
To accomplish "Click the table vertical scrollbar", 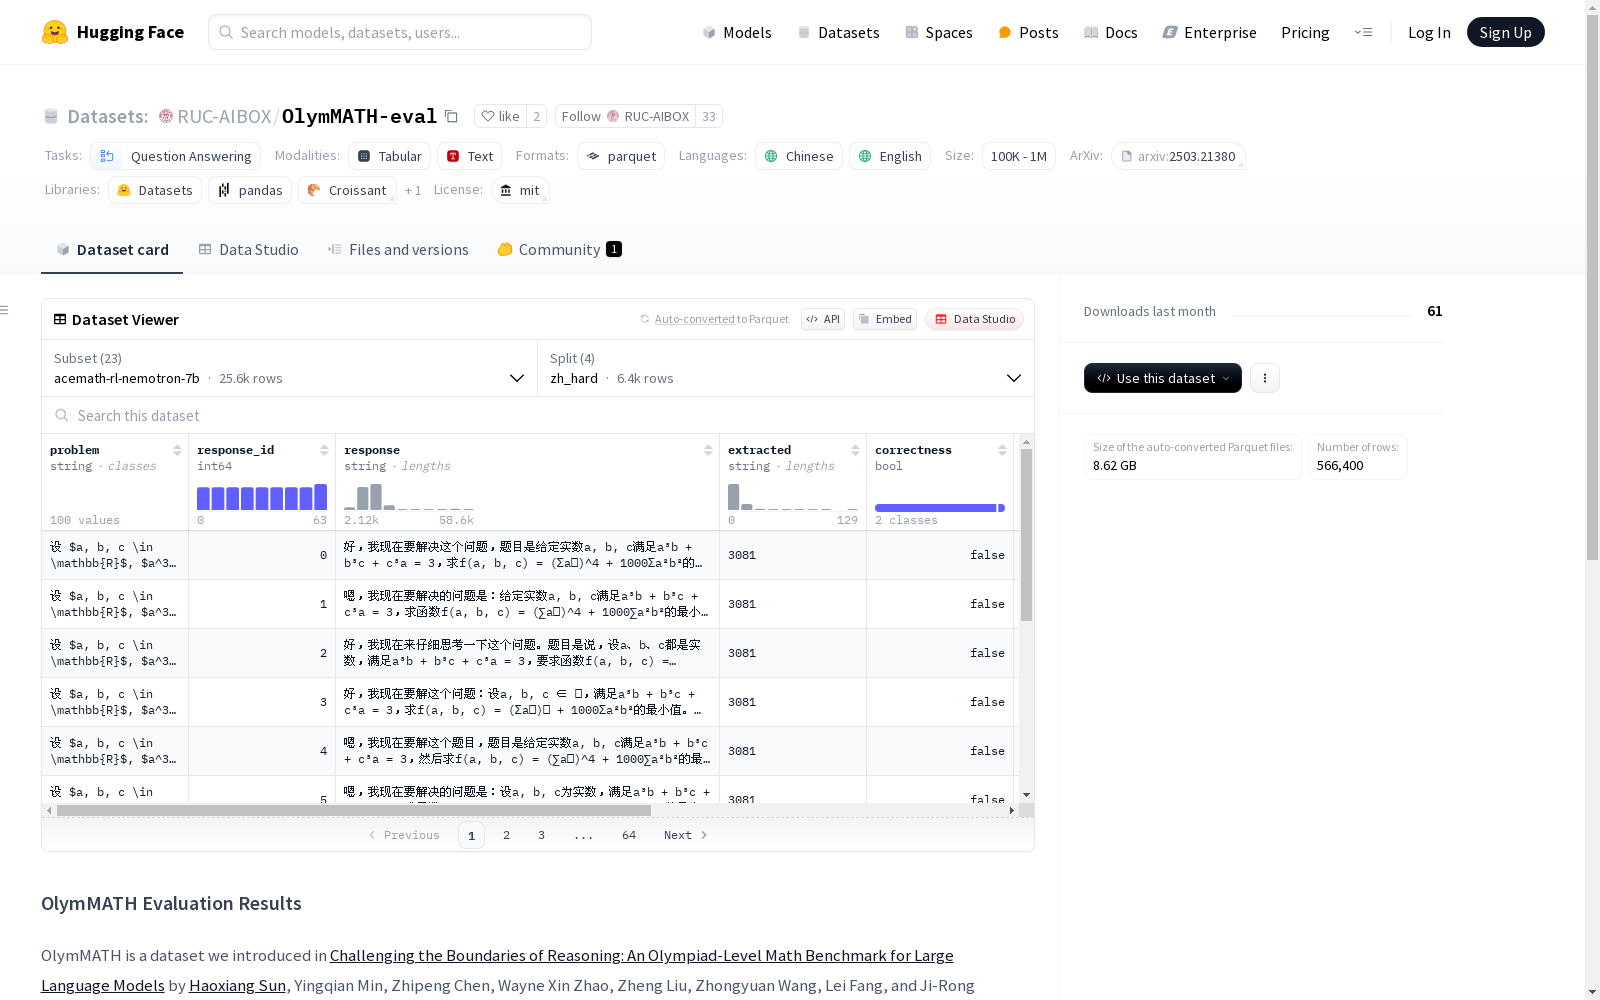I will coord(1026,535).
